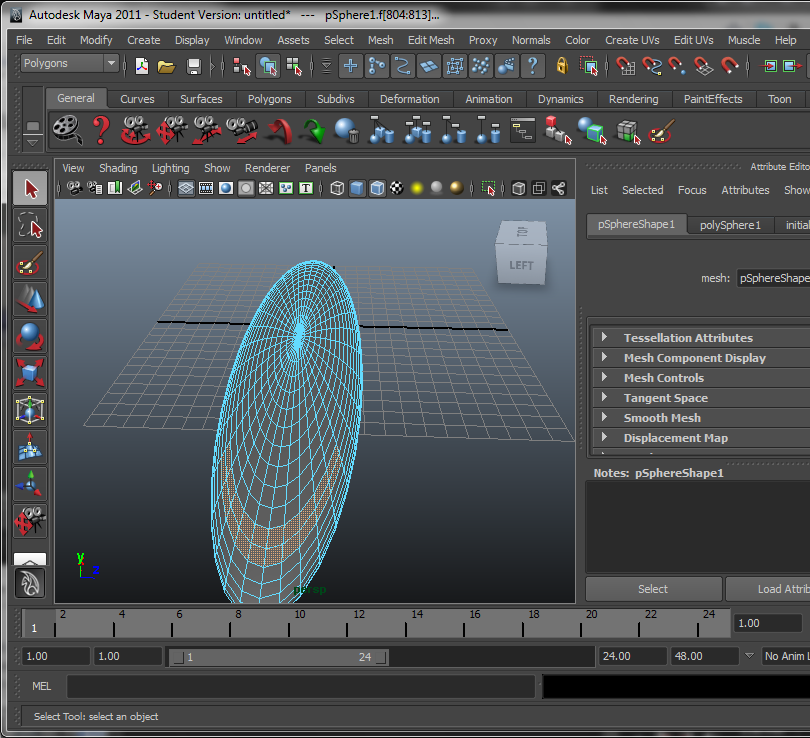Click the red question mark shelf icon
The height and width of the screenshot is (738, 810).
101,130
